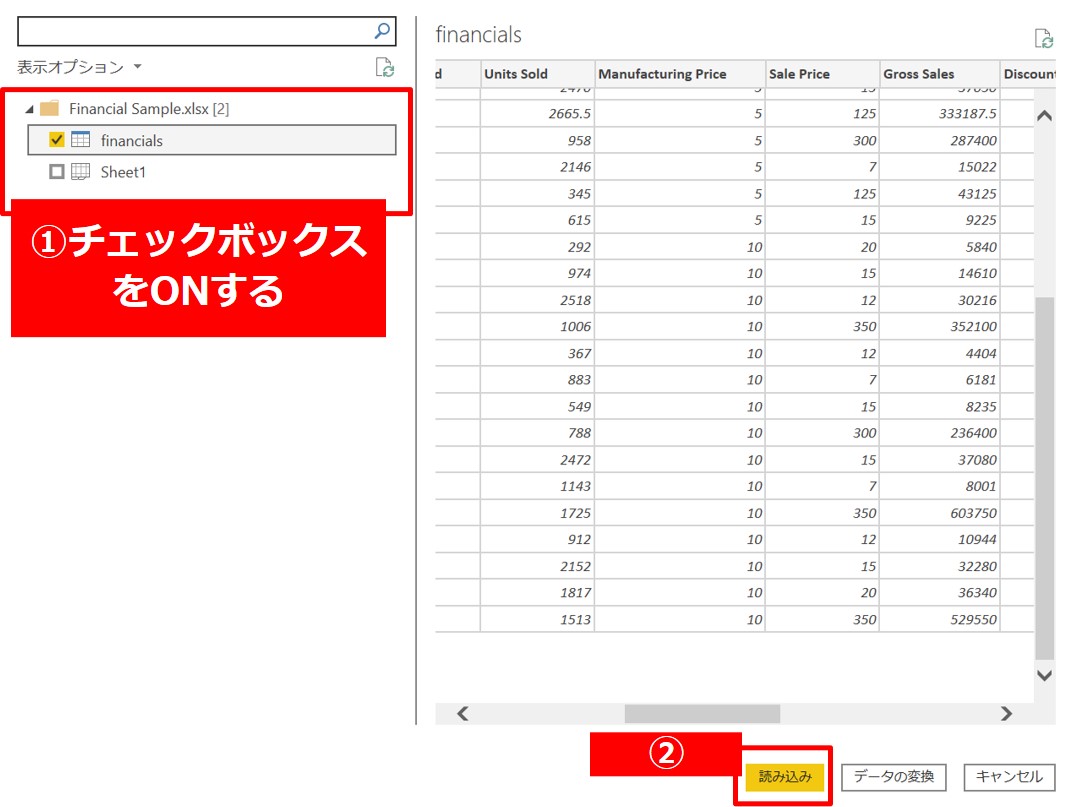Click the preview refresh icon near financials title
1071x807 pixels.
pos(1044,39)
